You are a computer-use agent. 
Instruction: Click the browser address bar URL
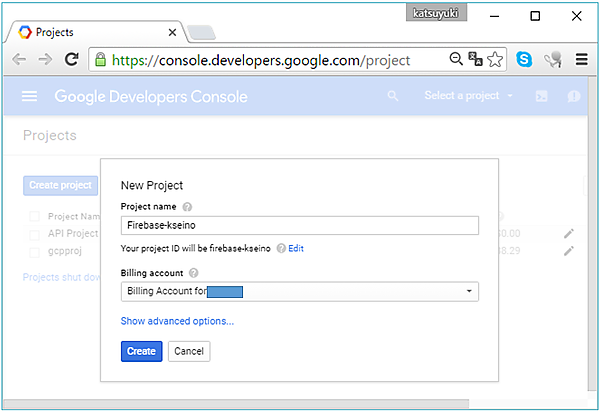(x=261, y=60)
